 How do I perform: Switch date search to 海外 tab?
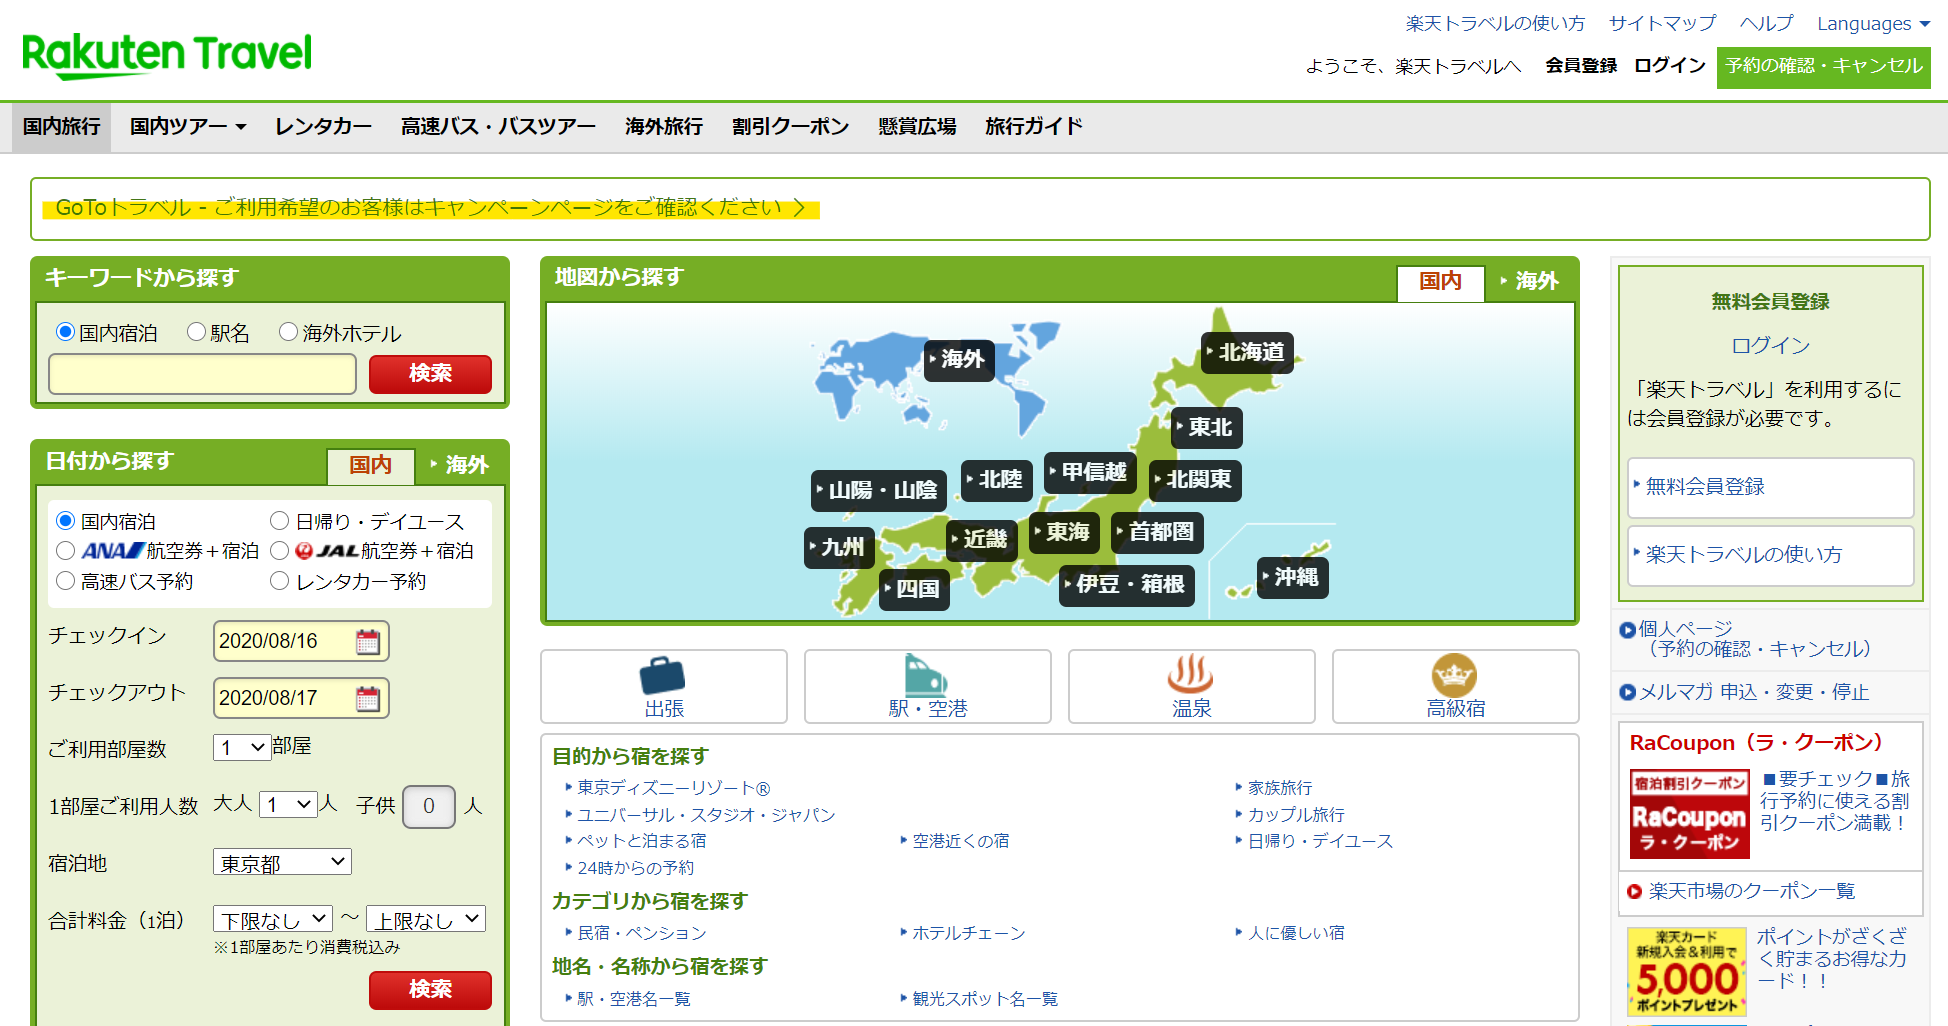(x=461, y=465)
